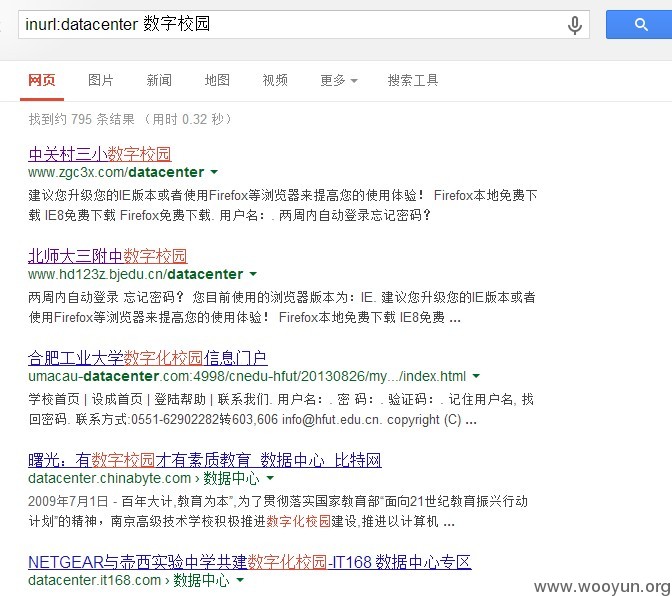Image resolution: width=672 pixels, height=596 pixels.
Task: Open the 北师大三附中数字校园 result link
Action: 108,256
